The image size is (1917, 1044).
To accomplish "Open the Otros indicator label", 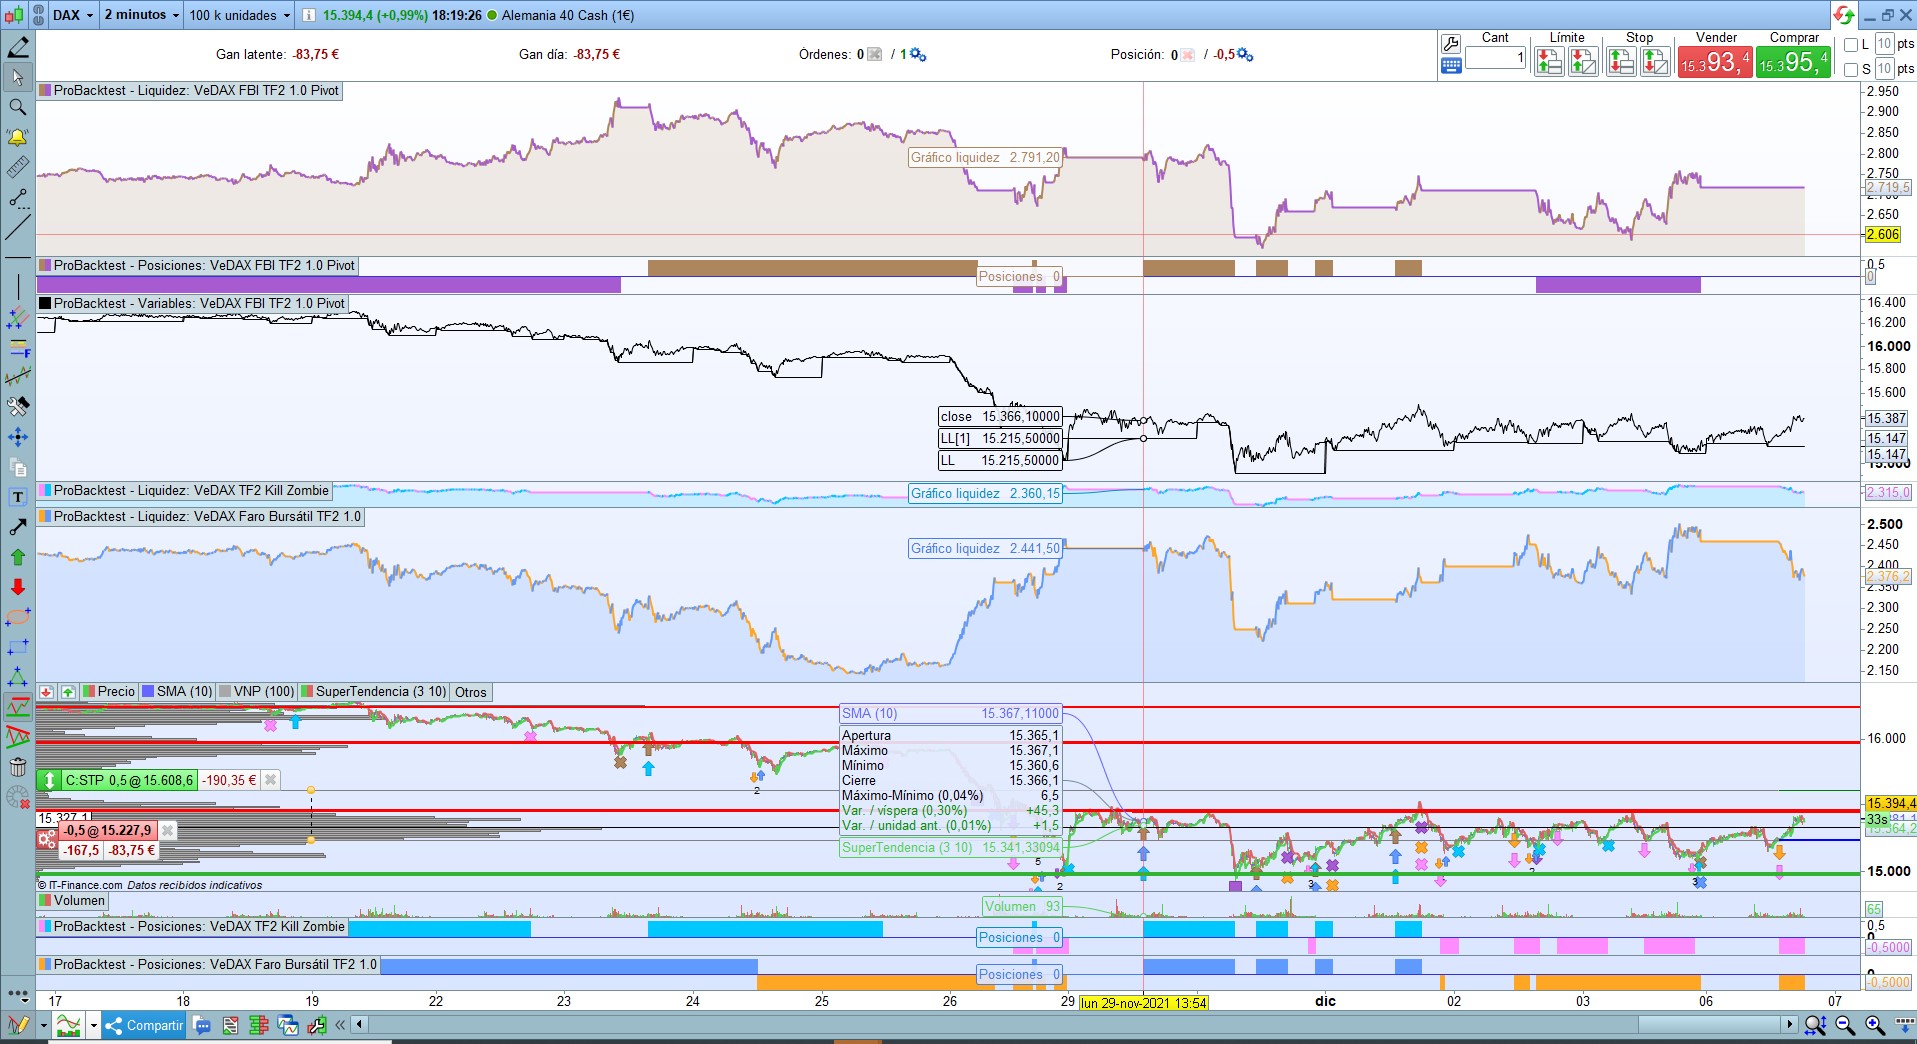I will click(x=470, y=692).
